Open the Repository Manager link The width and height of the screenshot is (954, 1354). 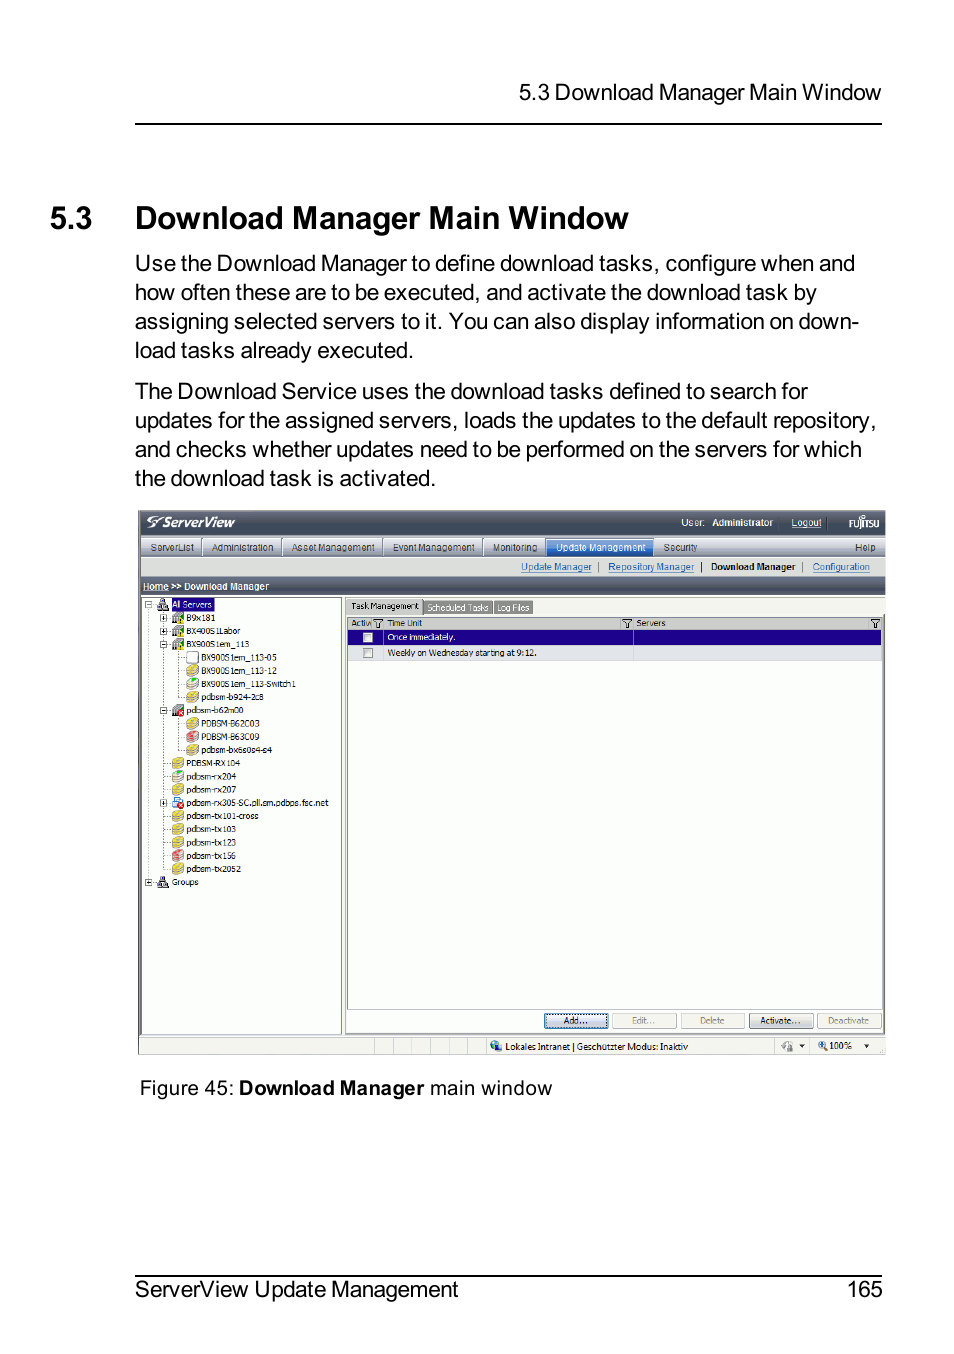tap(651, 567)
